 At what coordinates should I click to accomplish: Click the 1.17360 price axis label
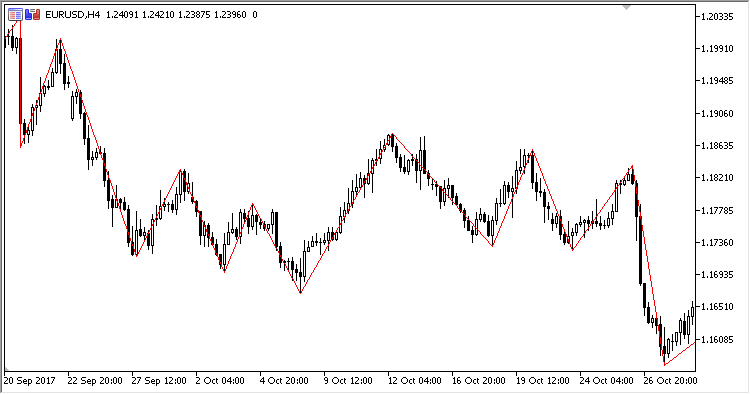(x=717, y=243)
